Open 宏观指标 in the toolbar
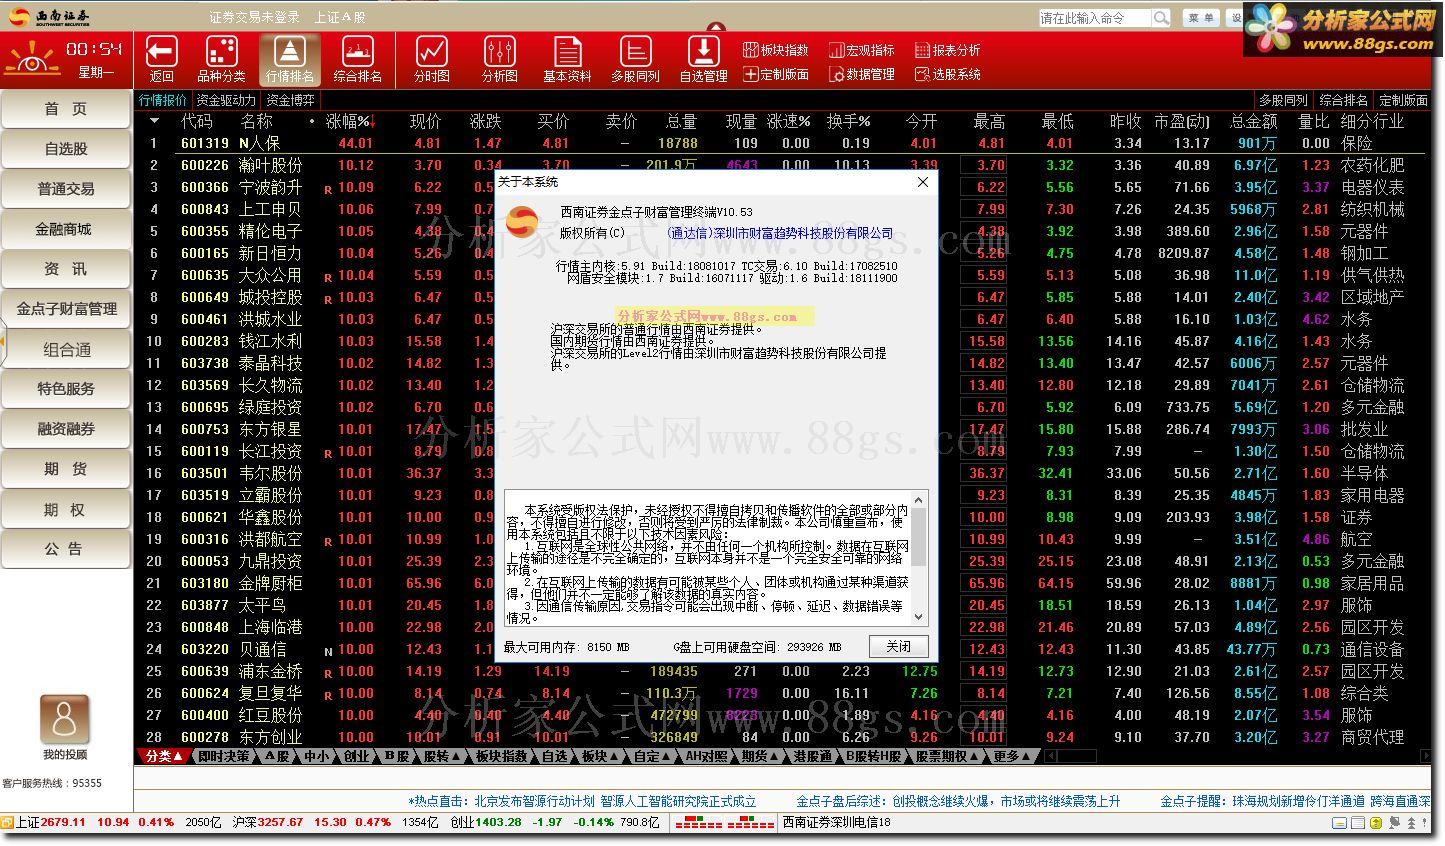 pyautogui.click(x=861, y=50)
